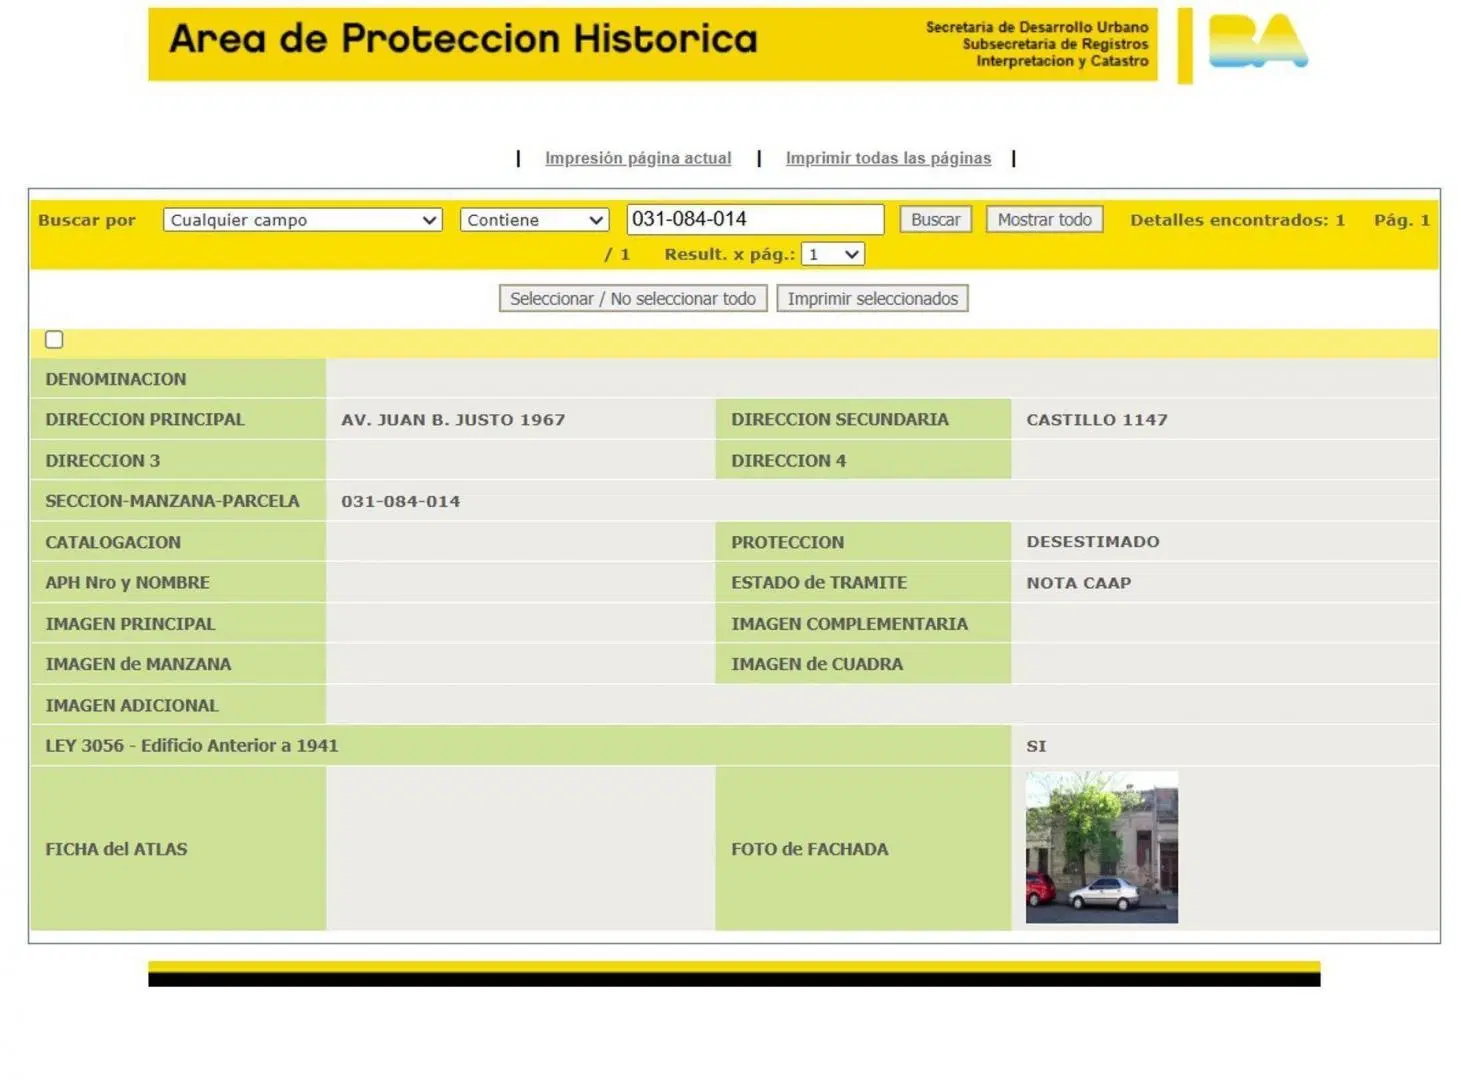The image size is (1461, 1080).
Task: Click the 'Buscar por' label
Action: 87,220
